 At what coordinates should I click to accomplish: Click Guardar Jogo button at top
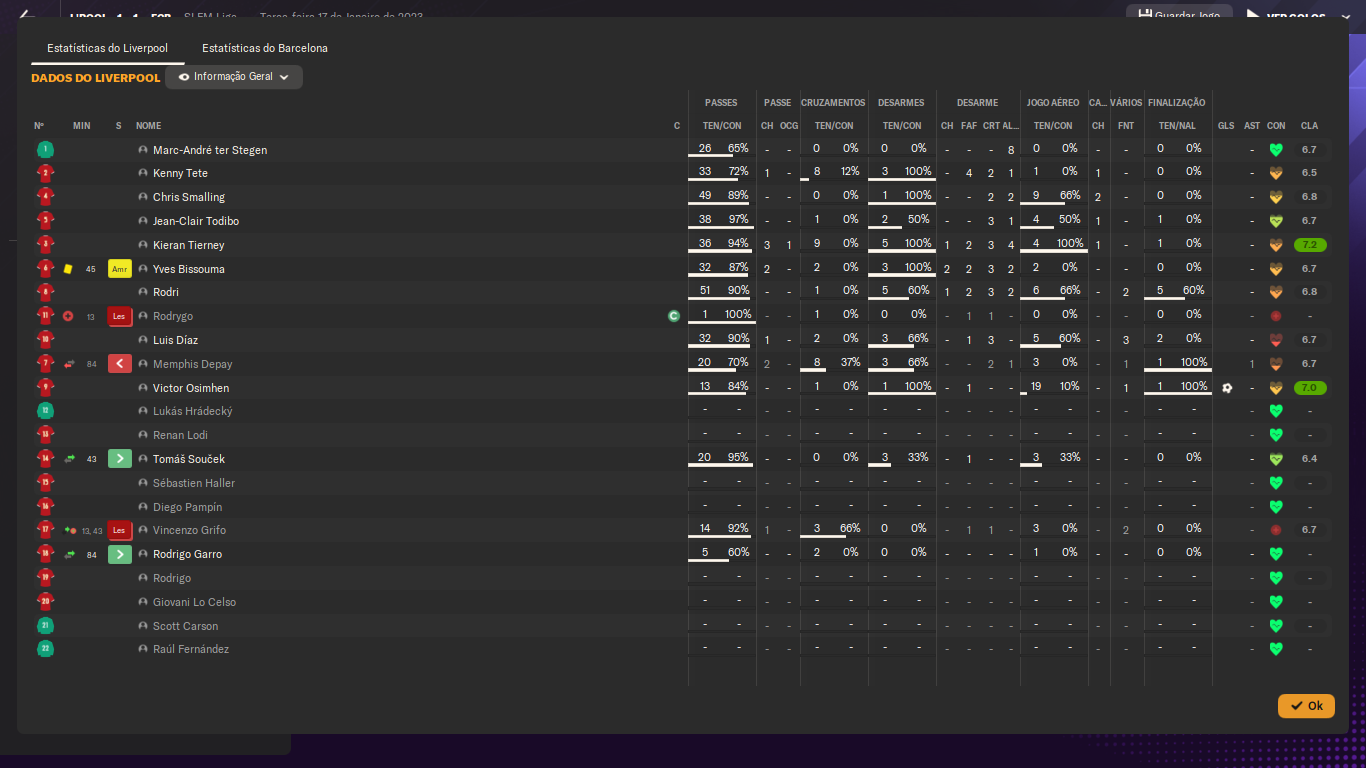coord(1179,16)
